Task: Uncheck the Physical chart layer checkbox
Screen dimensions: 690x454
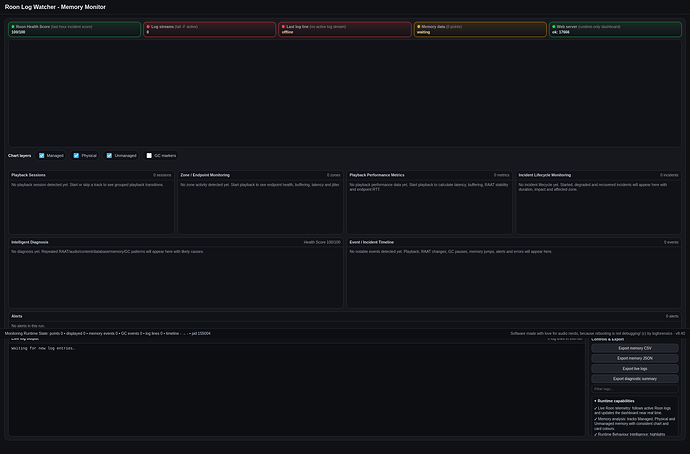Action: [x=76, y=156]
